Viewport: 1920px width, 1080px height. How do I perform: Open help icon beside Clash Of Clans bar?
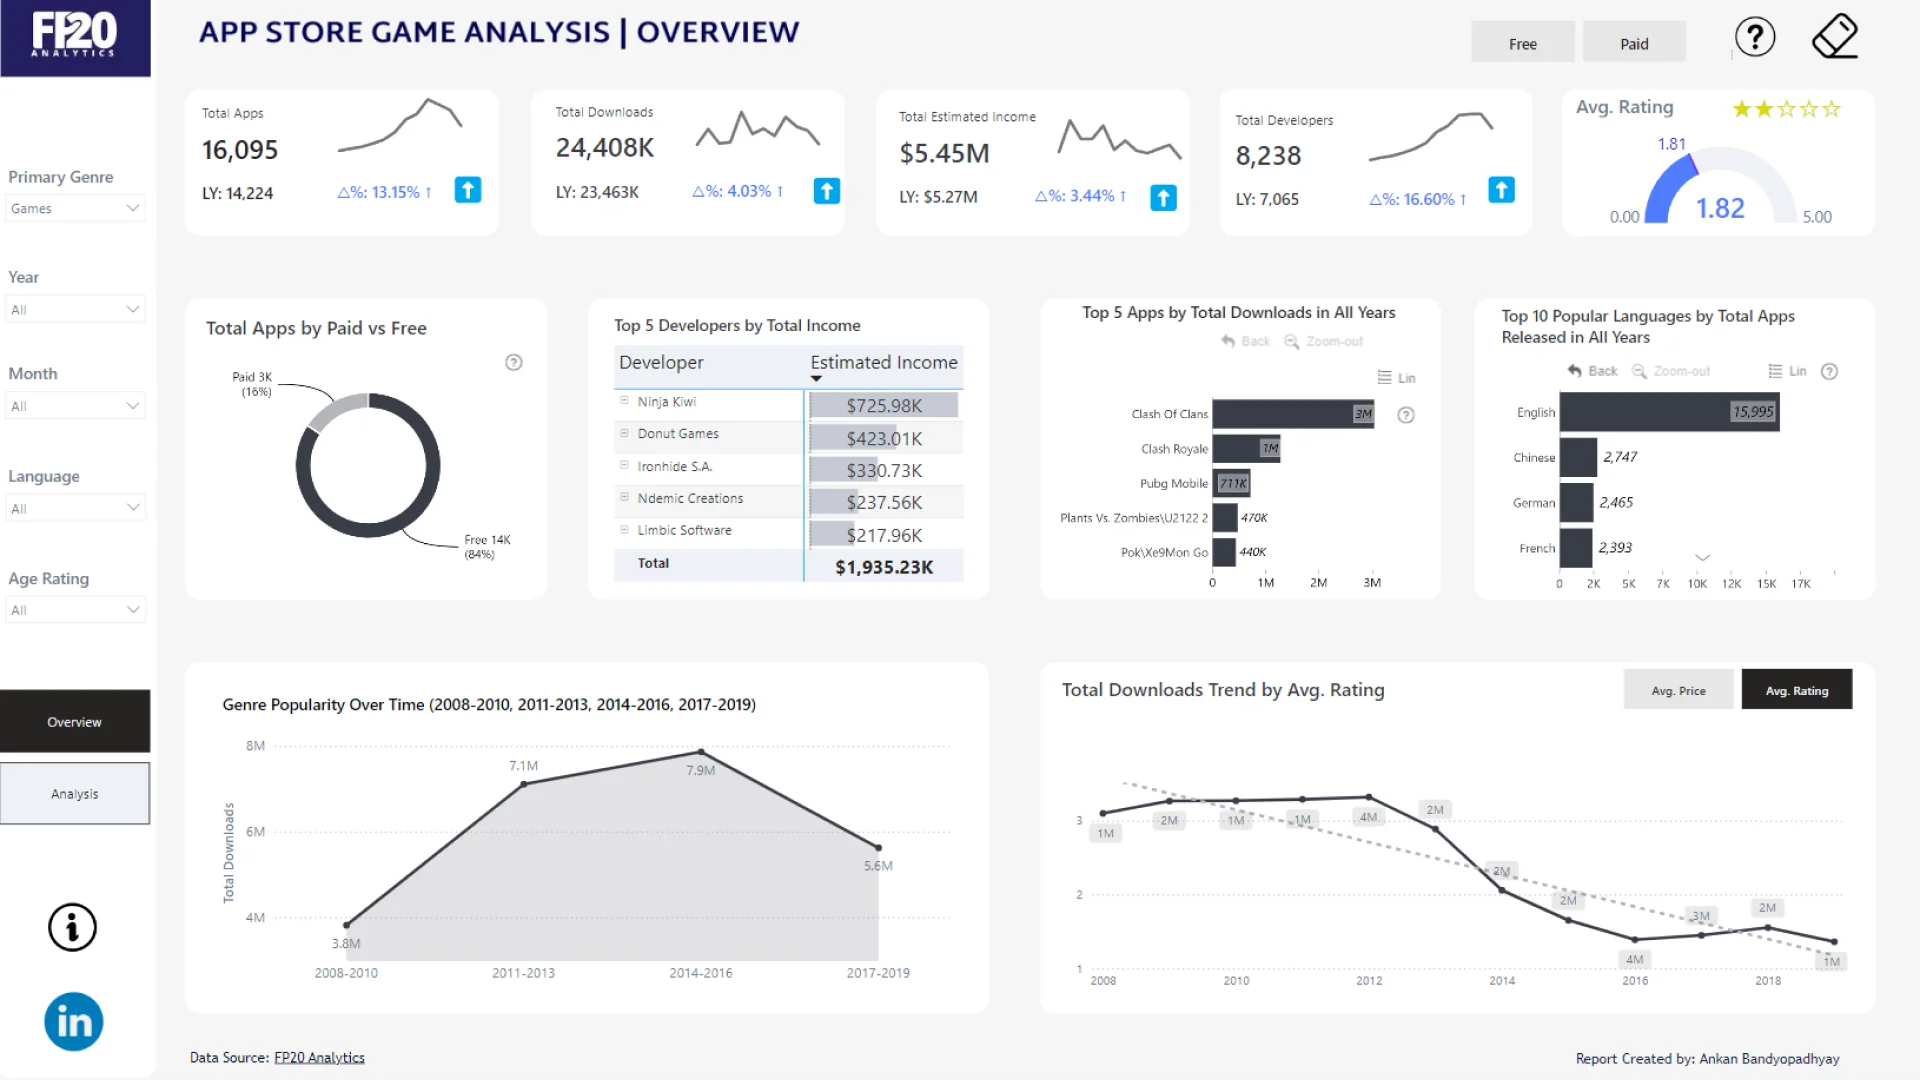pos(1406,415)
